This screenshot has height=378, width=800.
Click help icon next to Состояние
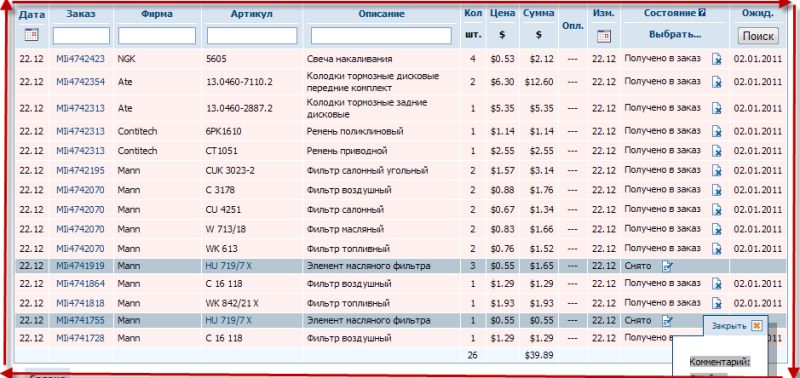pyautogui.click(x=702, y=13)
